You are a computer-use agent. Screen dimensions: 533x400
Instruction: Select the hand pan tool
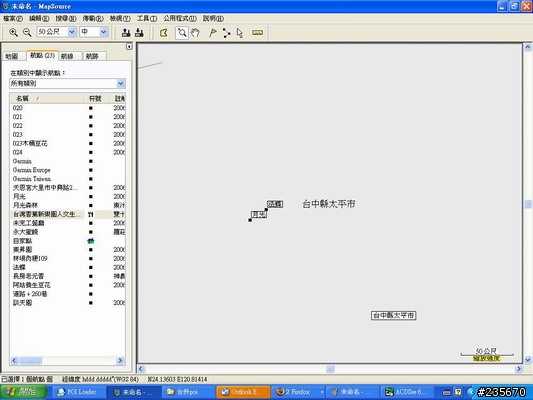click(195, 33)
